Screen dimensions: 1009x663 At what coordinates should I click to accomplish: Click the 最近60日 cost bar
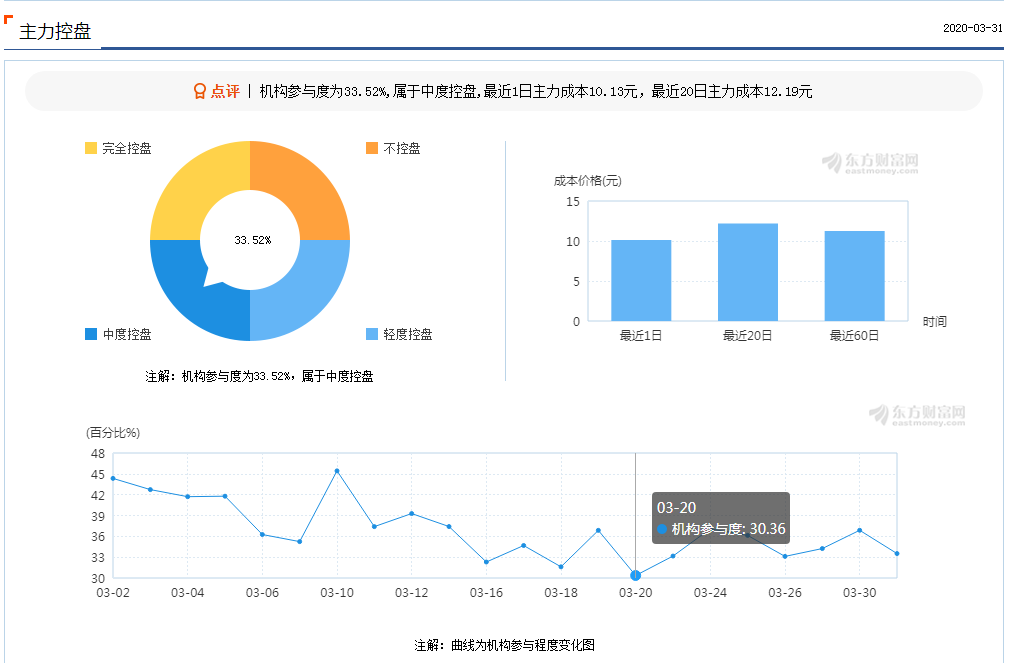coord(855,276)
